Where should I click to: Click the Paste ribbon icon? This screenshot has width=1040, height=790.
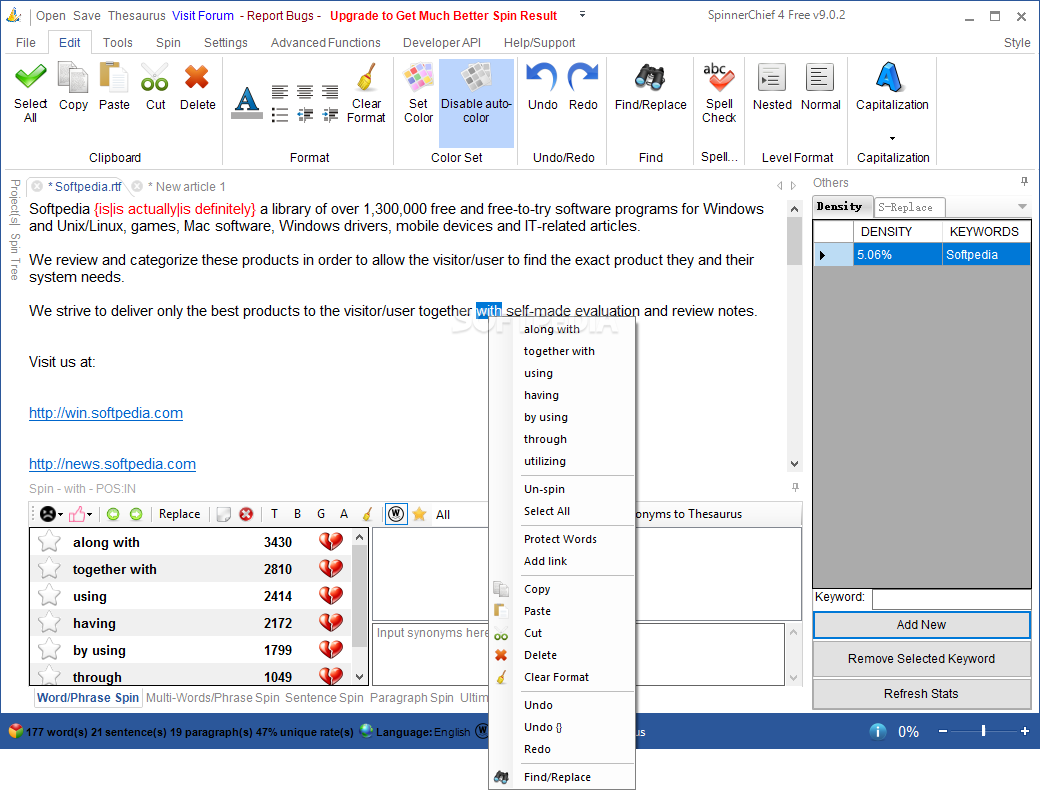tap(114, 78)
